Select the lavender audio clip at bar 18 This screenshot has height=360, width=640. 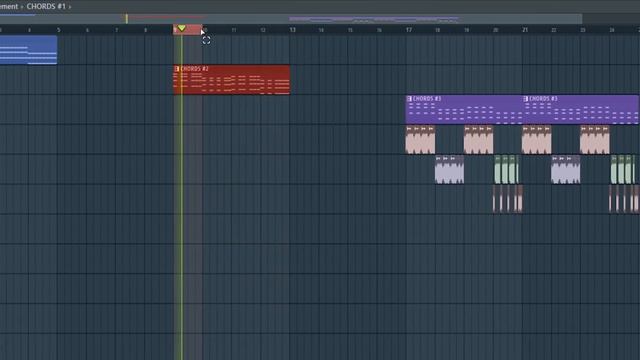(449, 169)
